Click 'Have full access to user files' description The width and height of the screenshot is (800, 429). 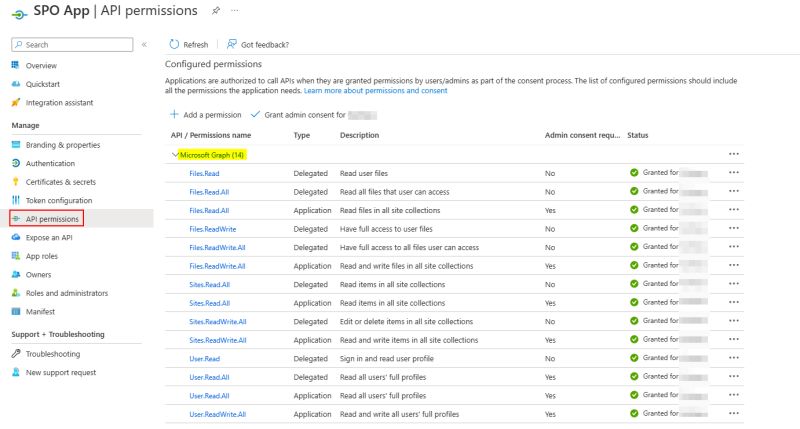386,229
